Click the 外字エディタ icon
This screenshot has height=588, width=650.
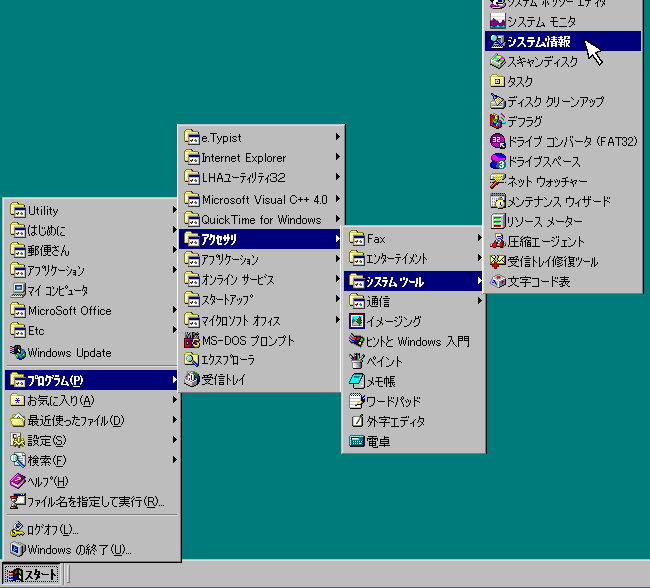357,421
